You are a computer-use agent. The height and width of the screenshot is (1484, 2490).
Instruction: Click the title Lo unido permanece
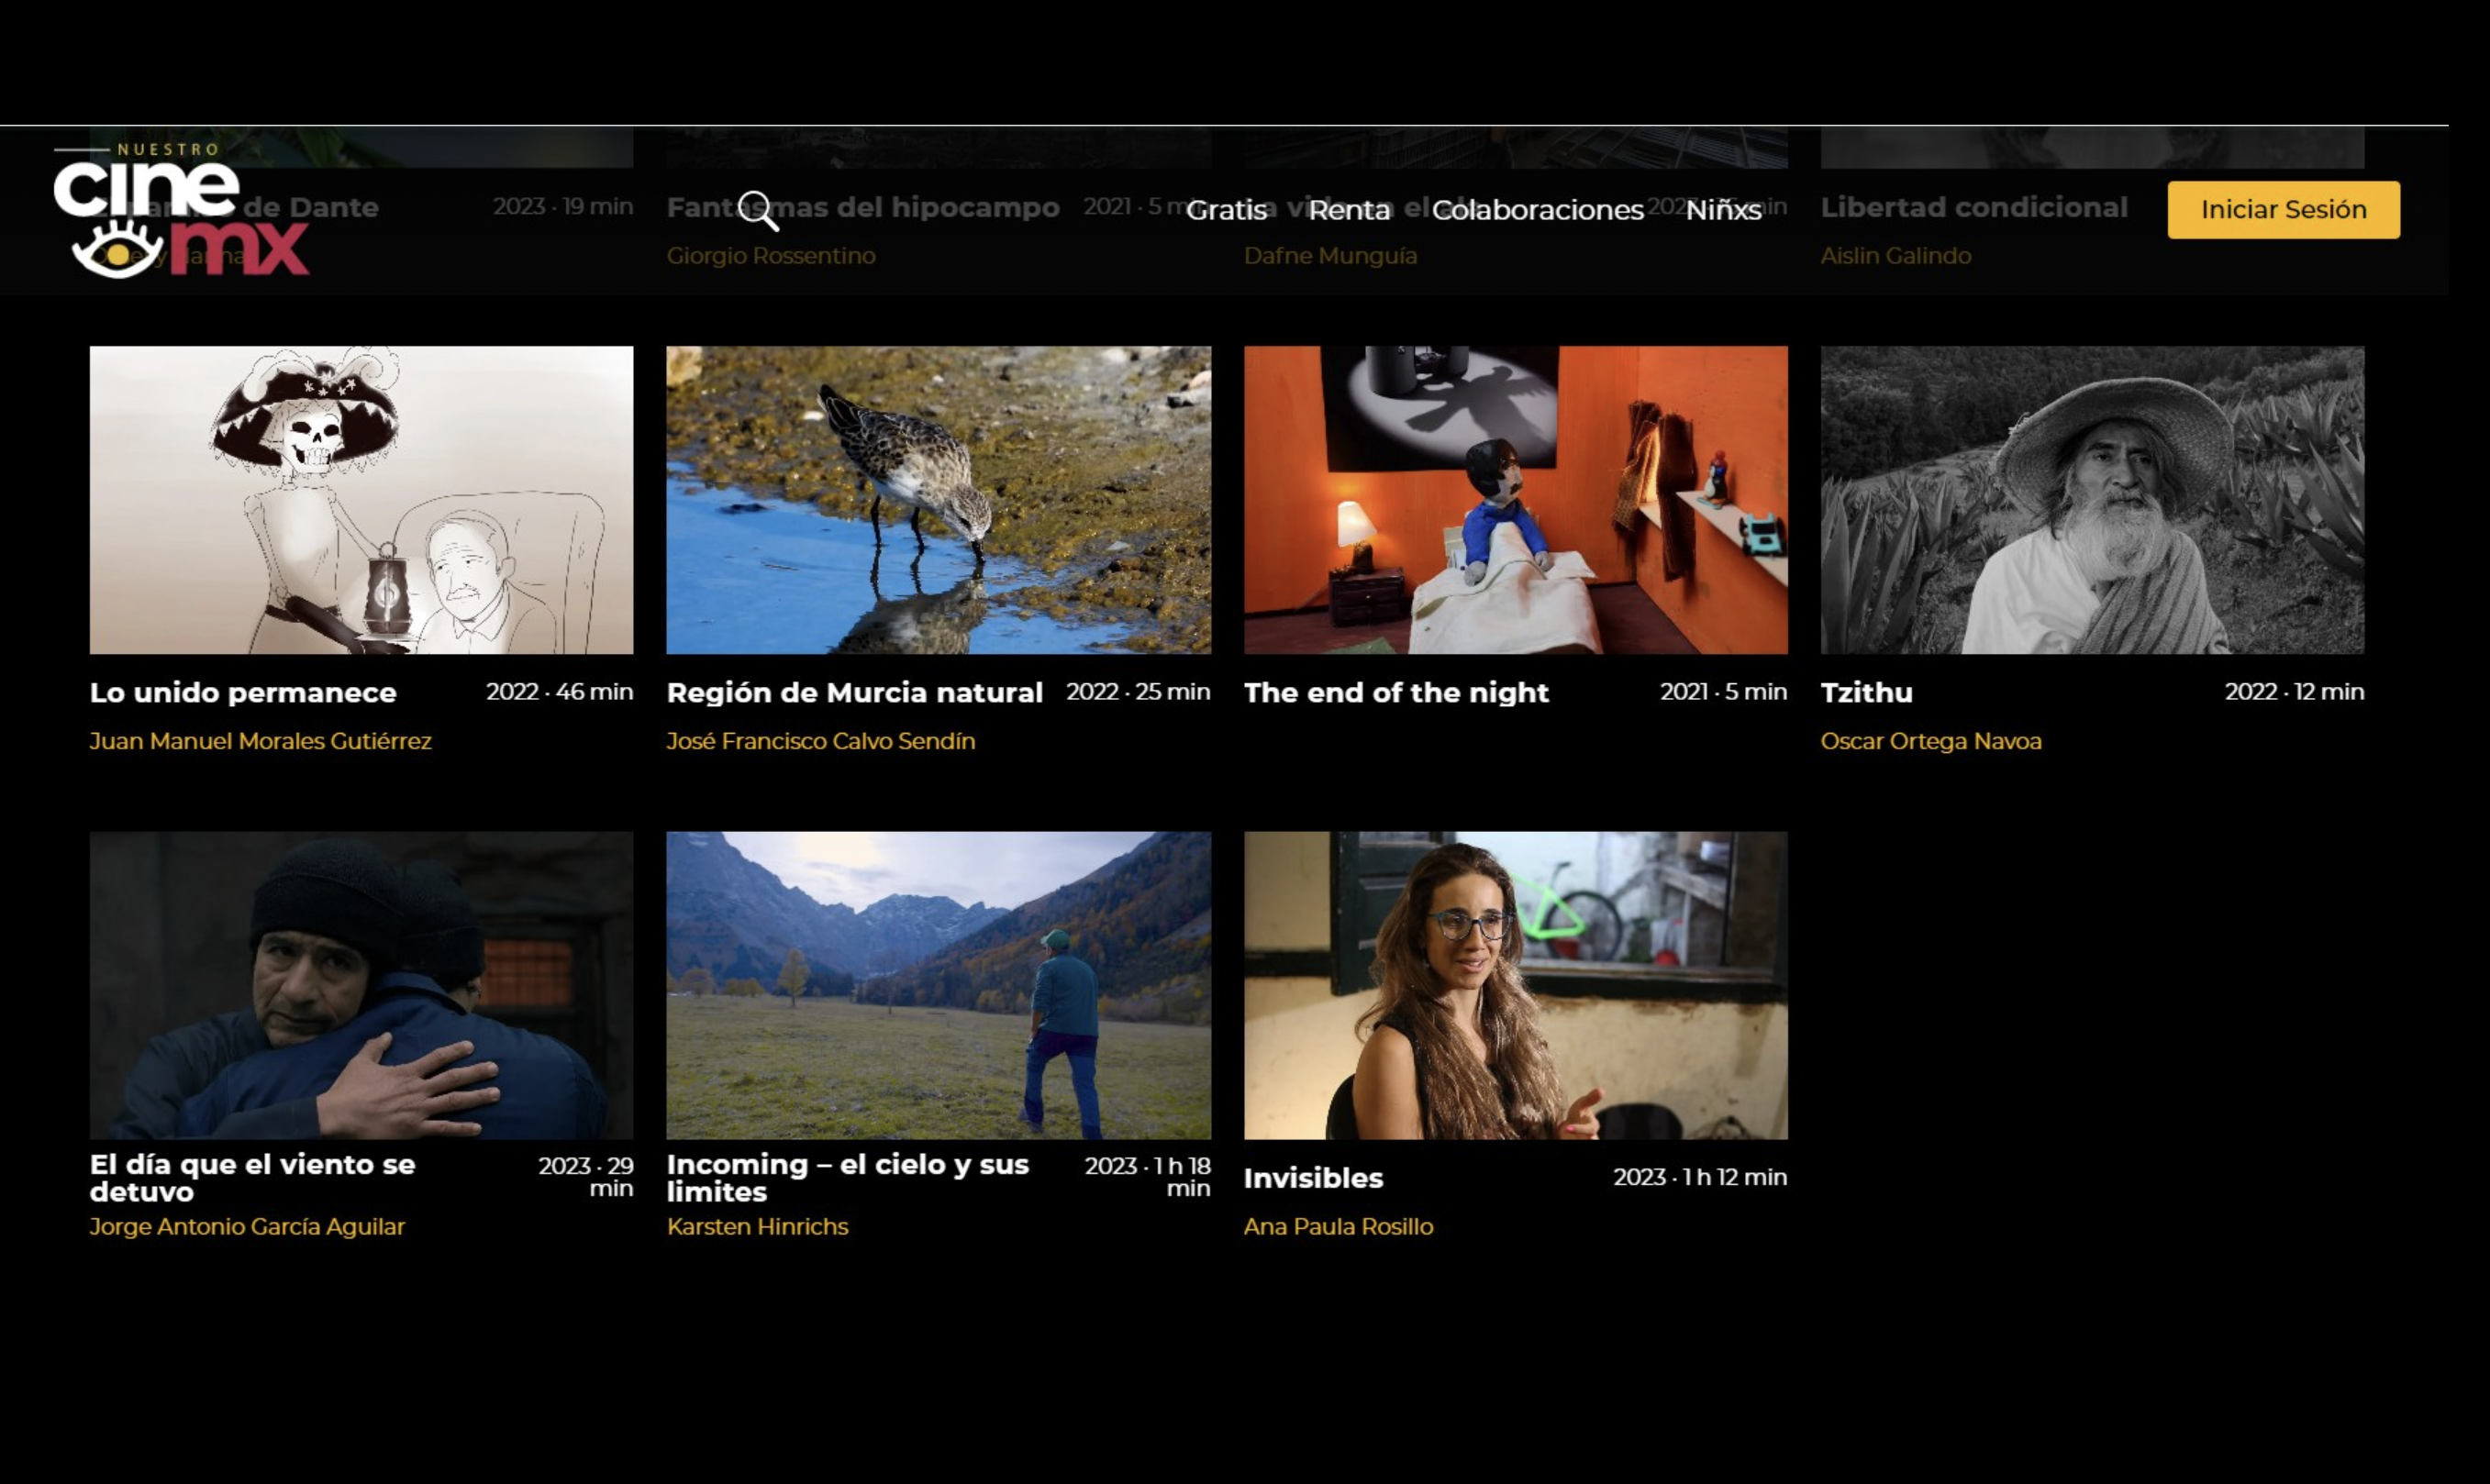[243, 692]
